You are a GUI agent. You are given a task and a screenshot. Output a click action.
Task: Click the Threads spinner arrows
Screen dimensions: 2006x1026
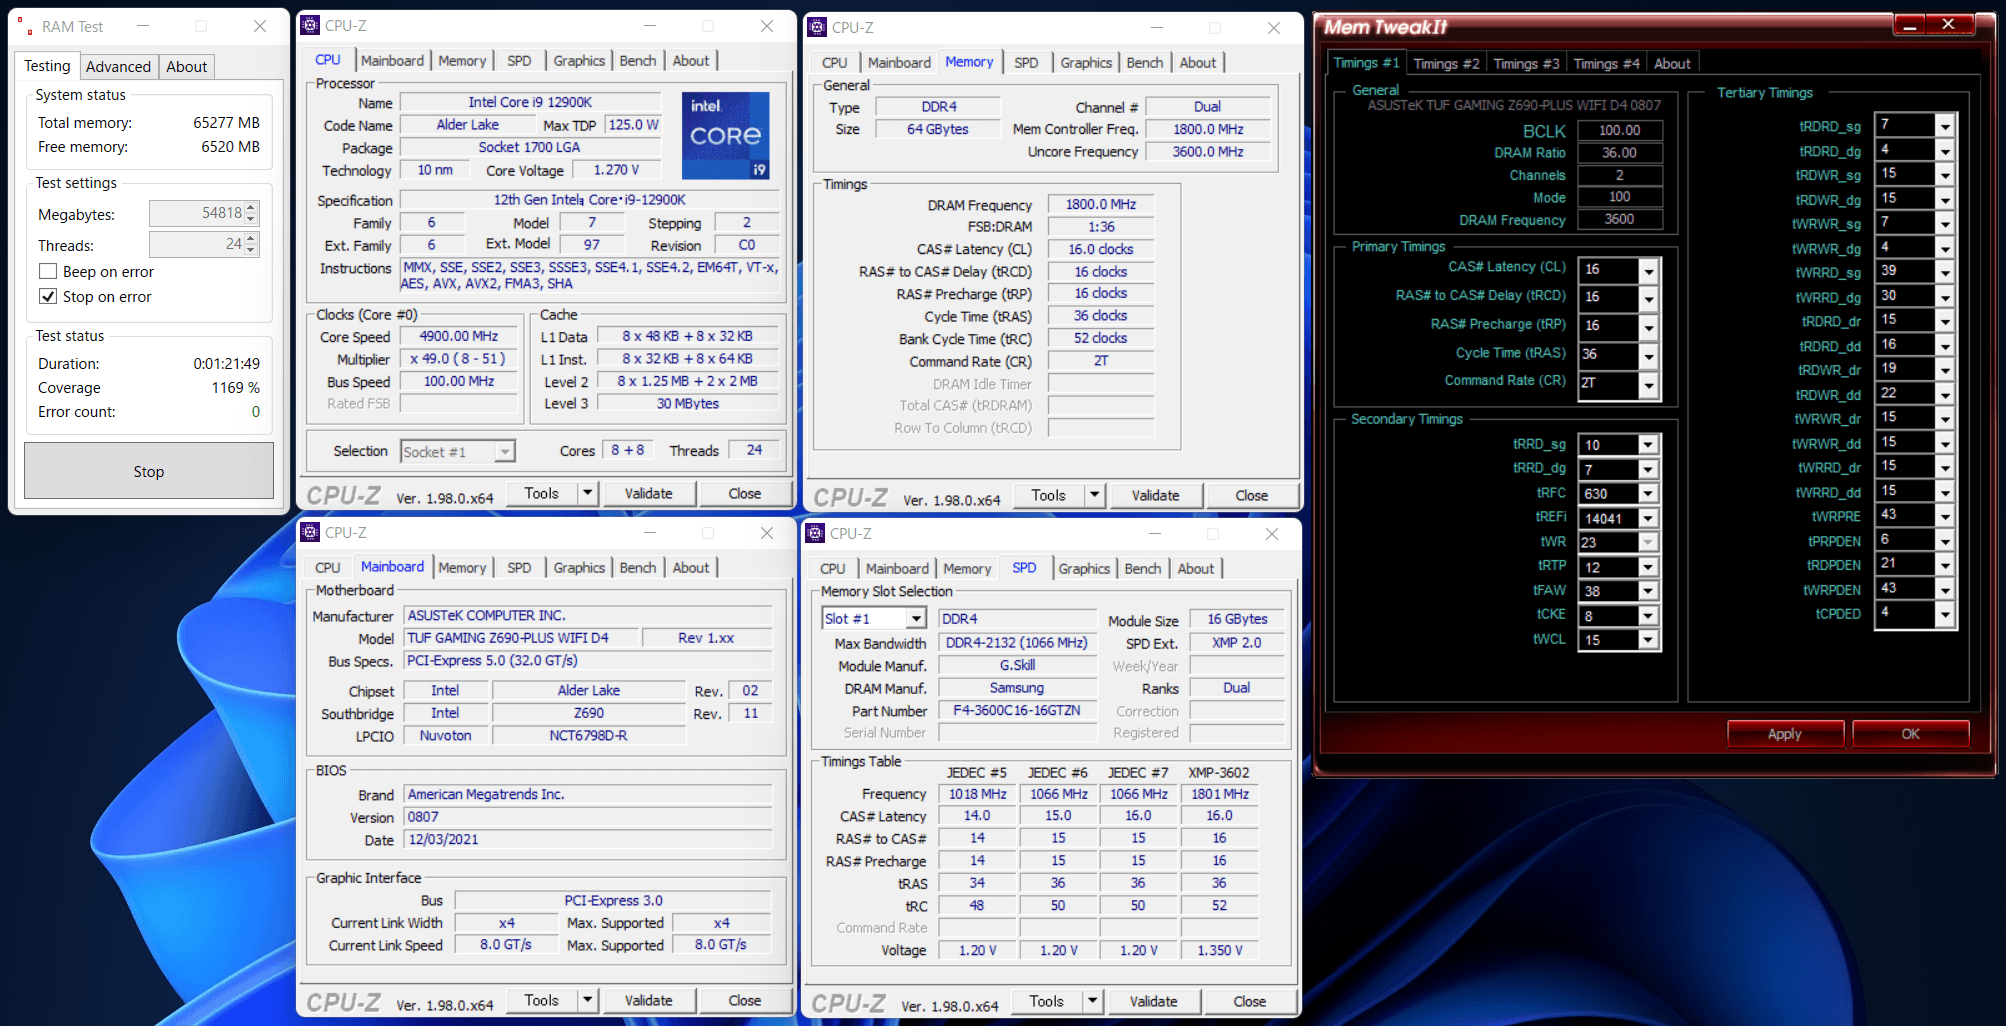[x=252, y=244]
